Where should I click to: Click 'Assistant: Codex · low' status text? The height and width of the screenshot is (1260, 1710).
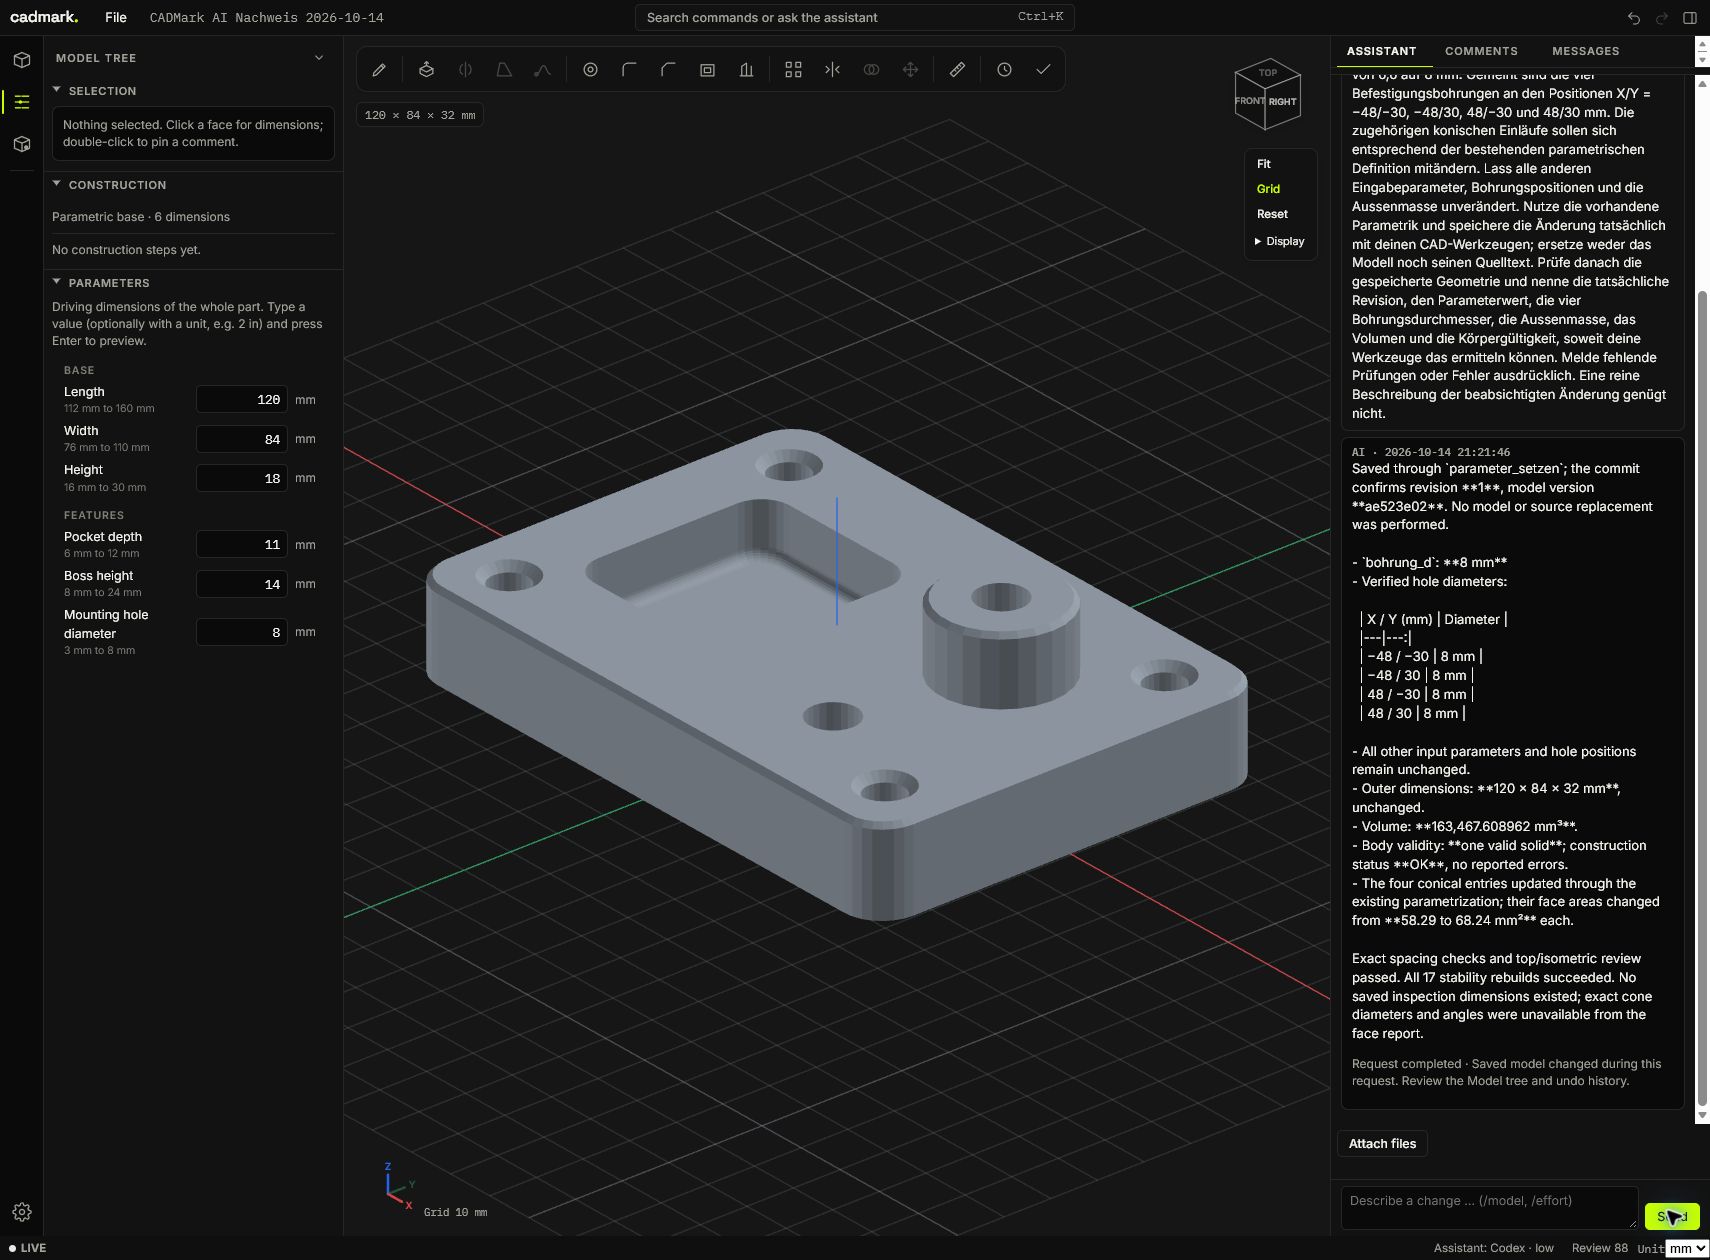coord(1493,1248)
